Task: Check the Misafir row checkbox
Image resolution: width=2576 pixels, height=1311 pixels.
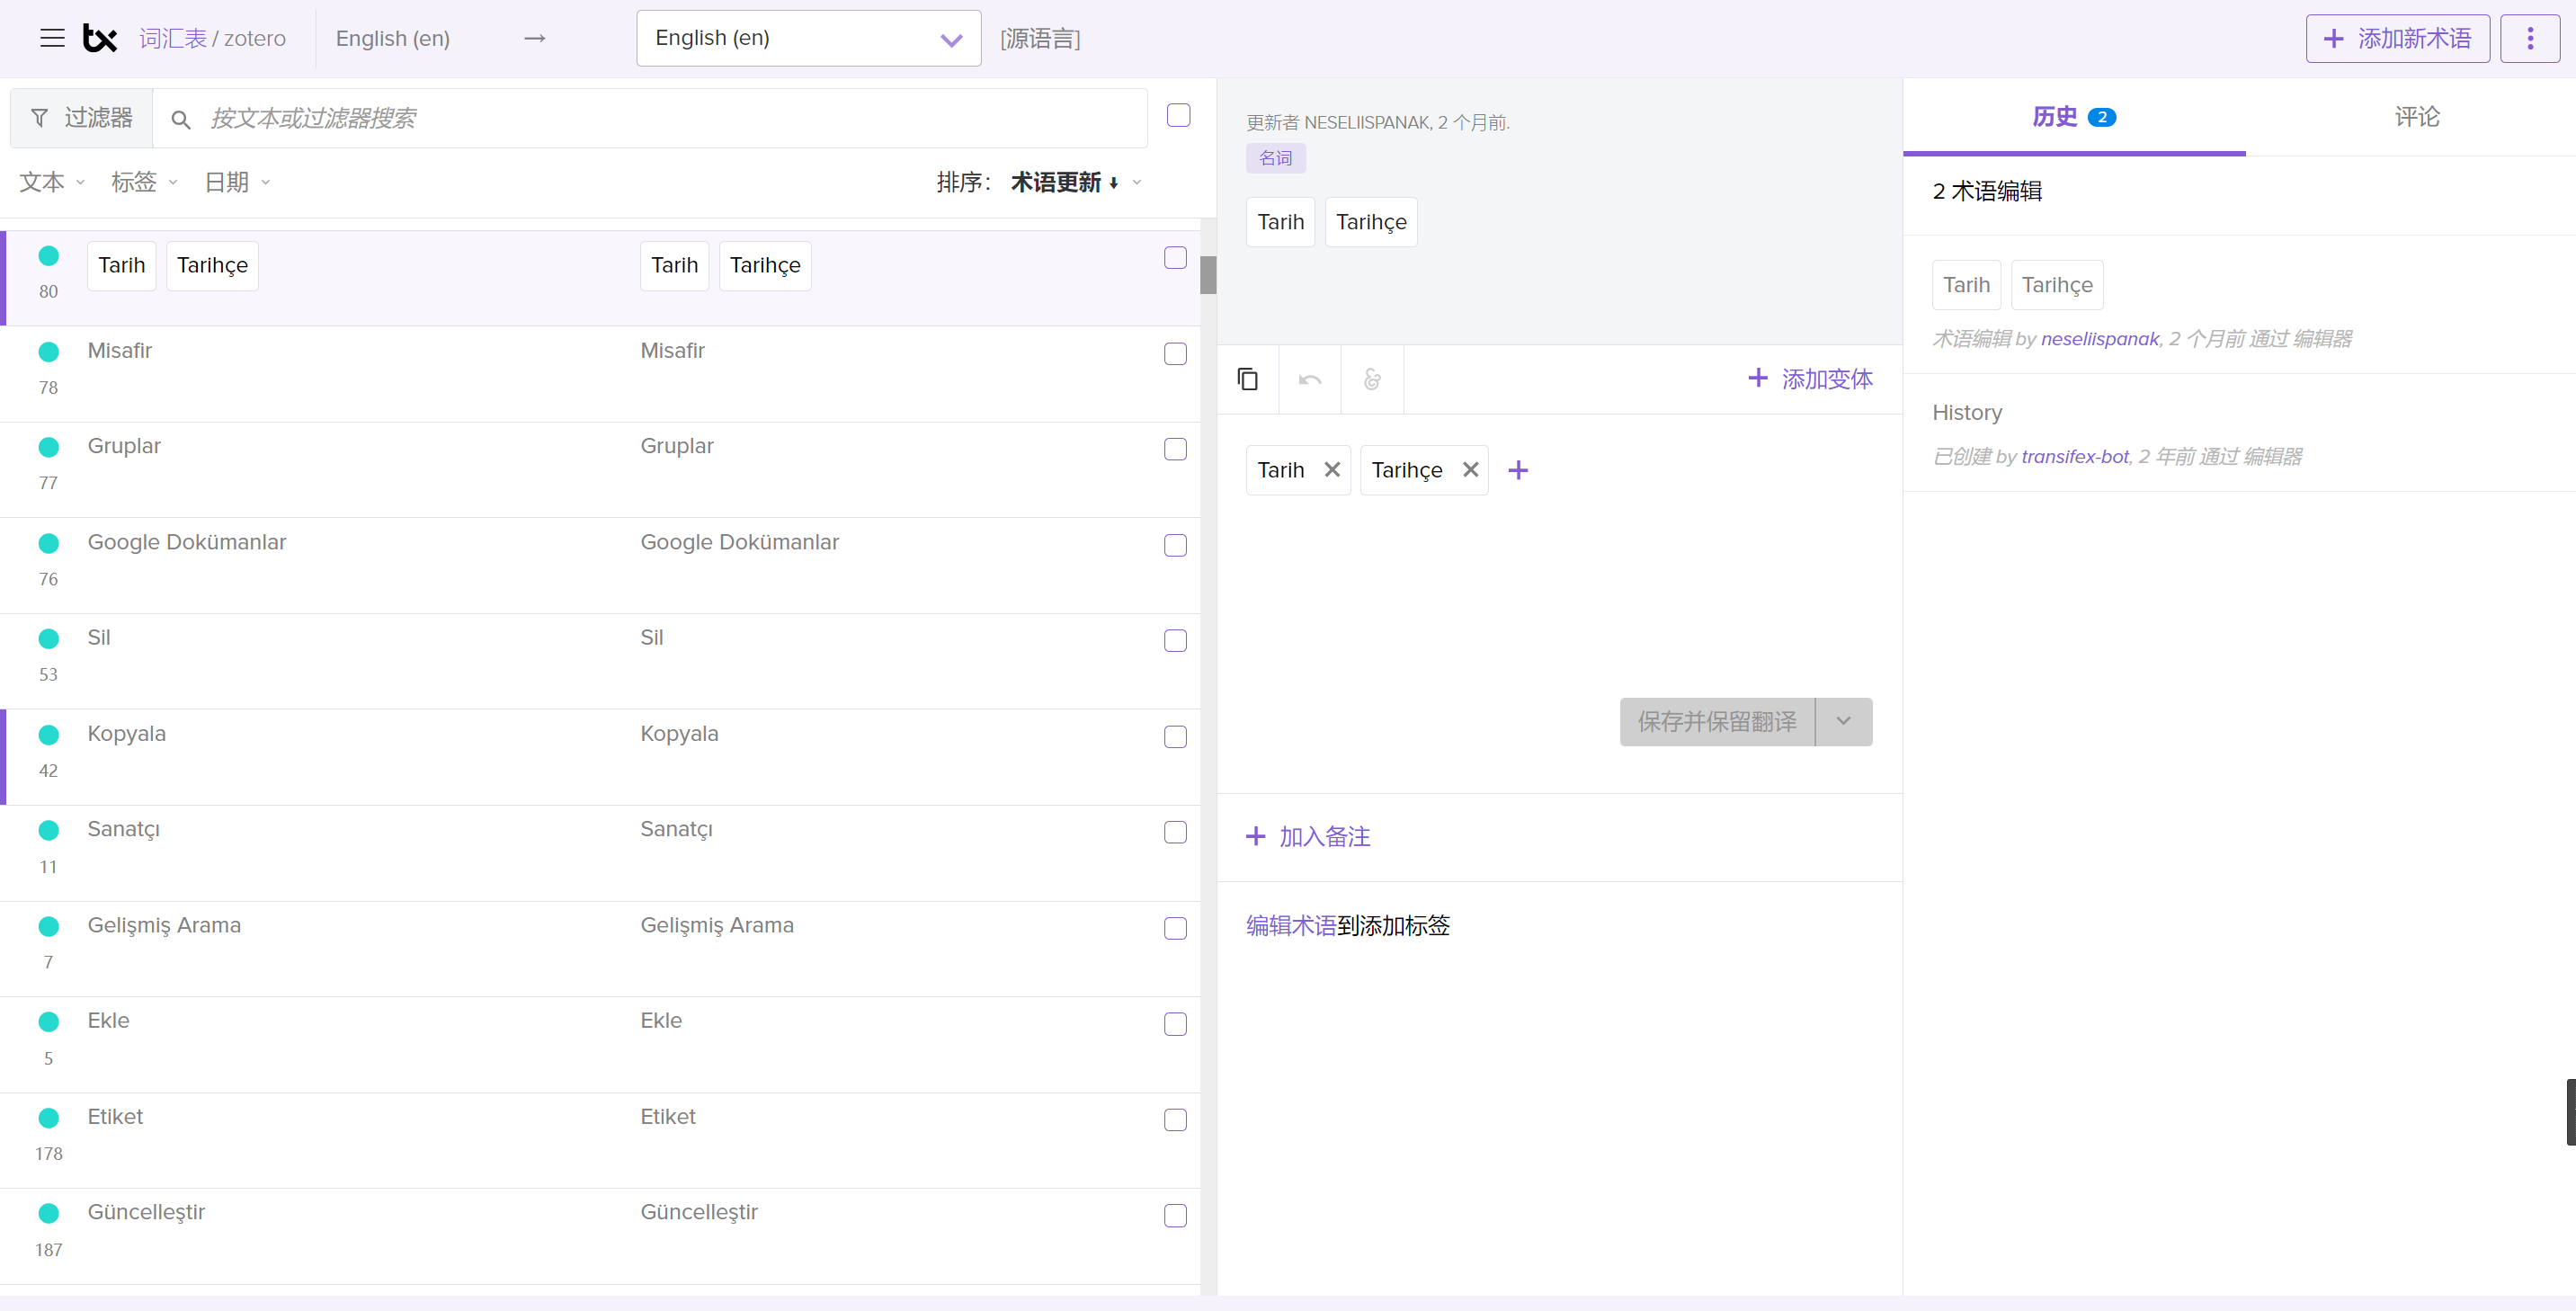Action: 1175,354
